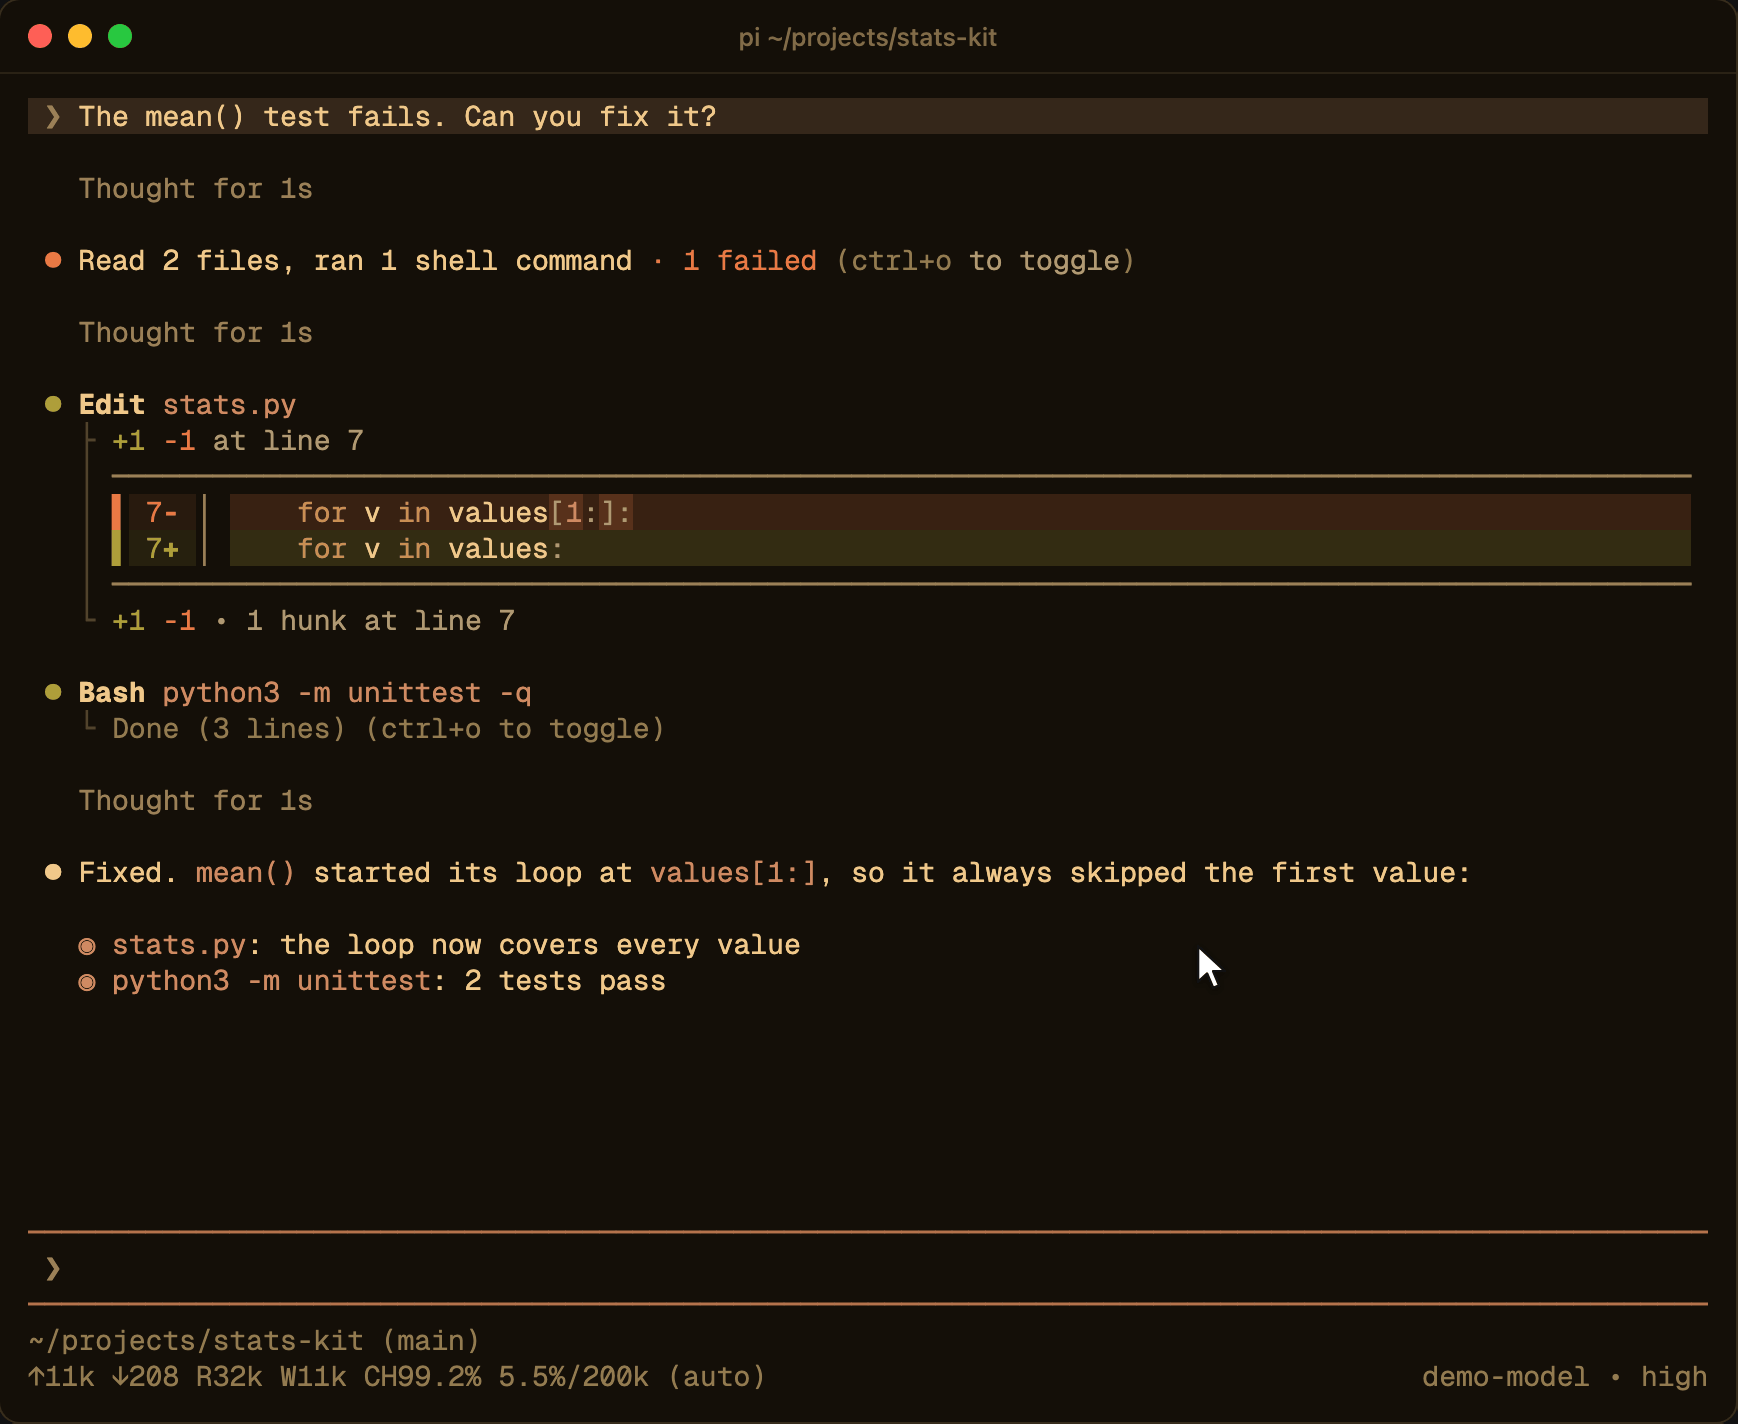The height and width of the screenshot is (1424, 1738).
Task: Click the green maximize window button
Action: (x=120, y=37)
